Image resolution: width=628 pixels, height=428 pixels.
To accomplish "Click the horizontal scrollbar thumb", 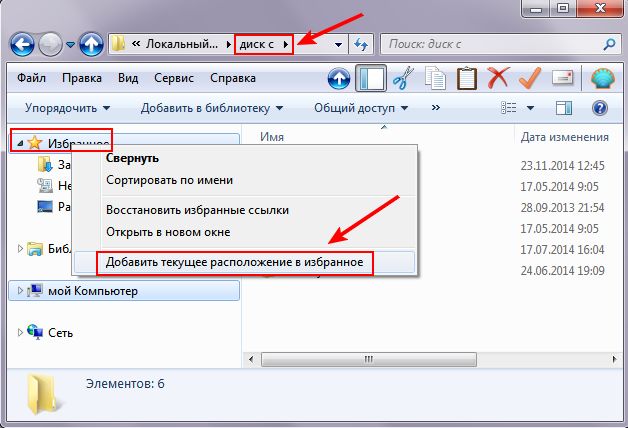I will [369, 359].
